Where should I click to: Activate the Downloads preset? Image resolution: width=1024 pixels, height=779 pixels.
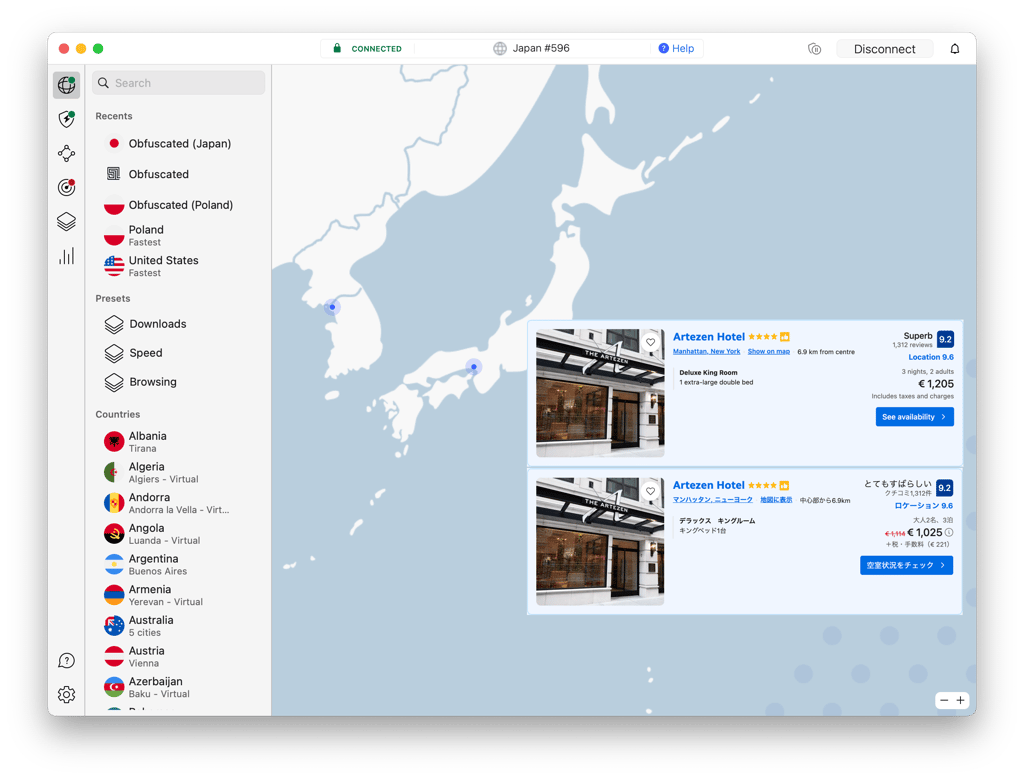[x=178, y=324]
